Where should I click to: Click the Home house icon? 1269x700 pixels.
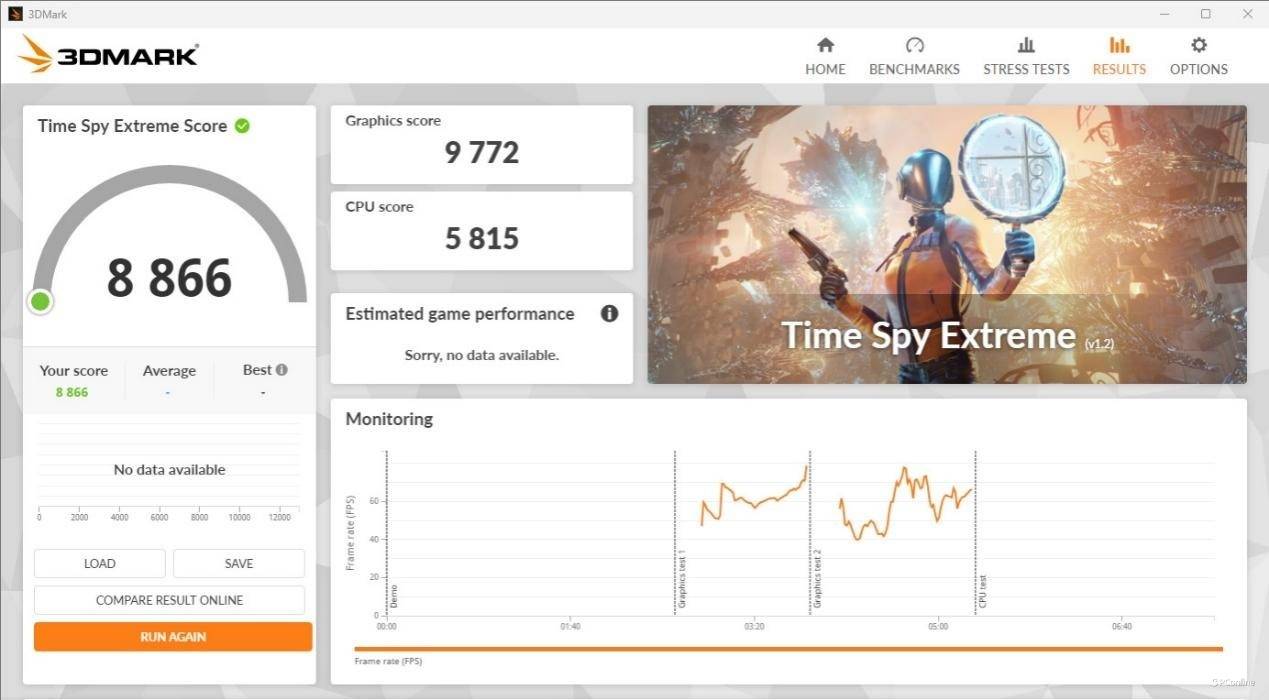[825, 45]
